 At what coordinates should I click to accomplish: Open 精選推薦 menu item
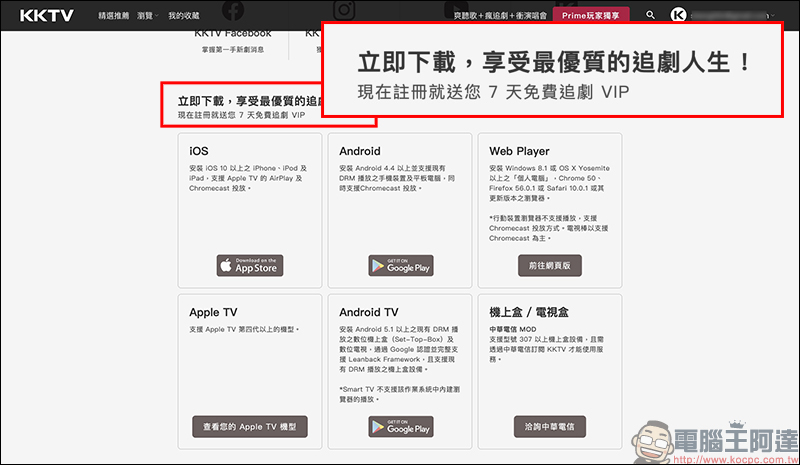click(x=114, y=16)
